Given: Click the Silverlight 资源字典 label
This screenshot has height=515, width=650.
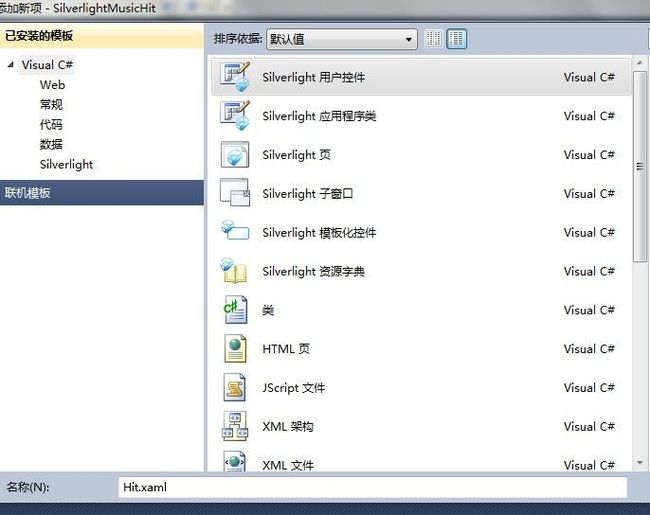Looking at the screenshot, I should tap(313, 271).
